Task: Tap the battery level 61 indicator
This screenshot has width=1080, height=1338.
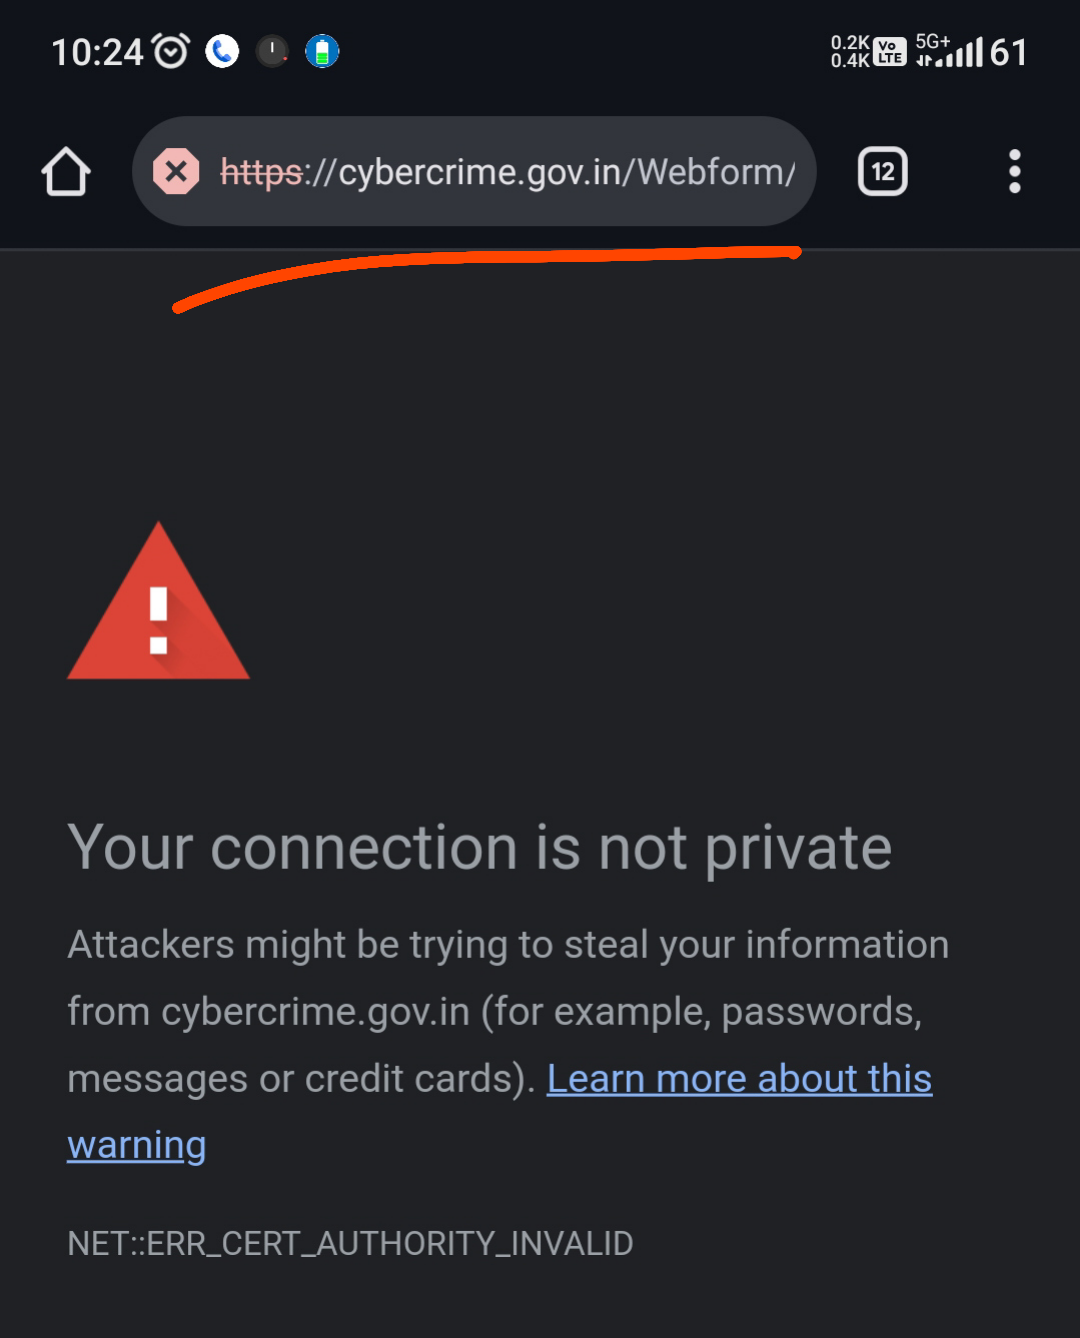Action: [1008, 52]
